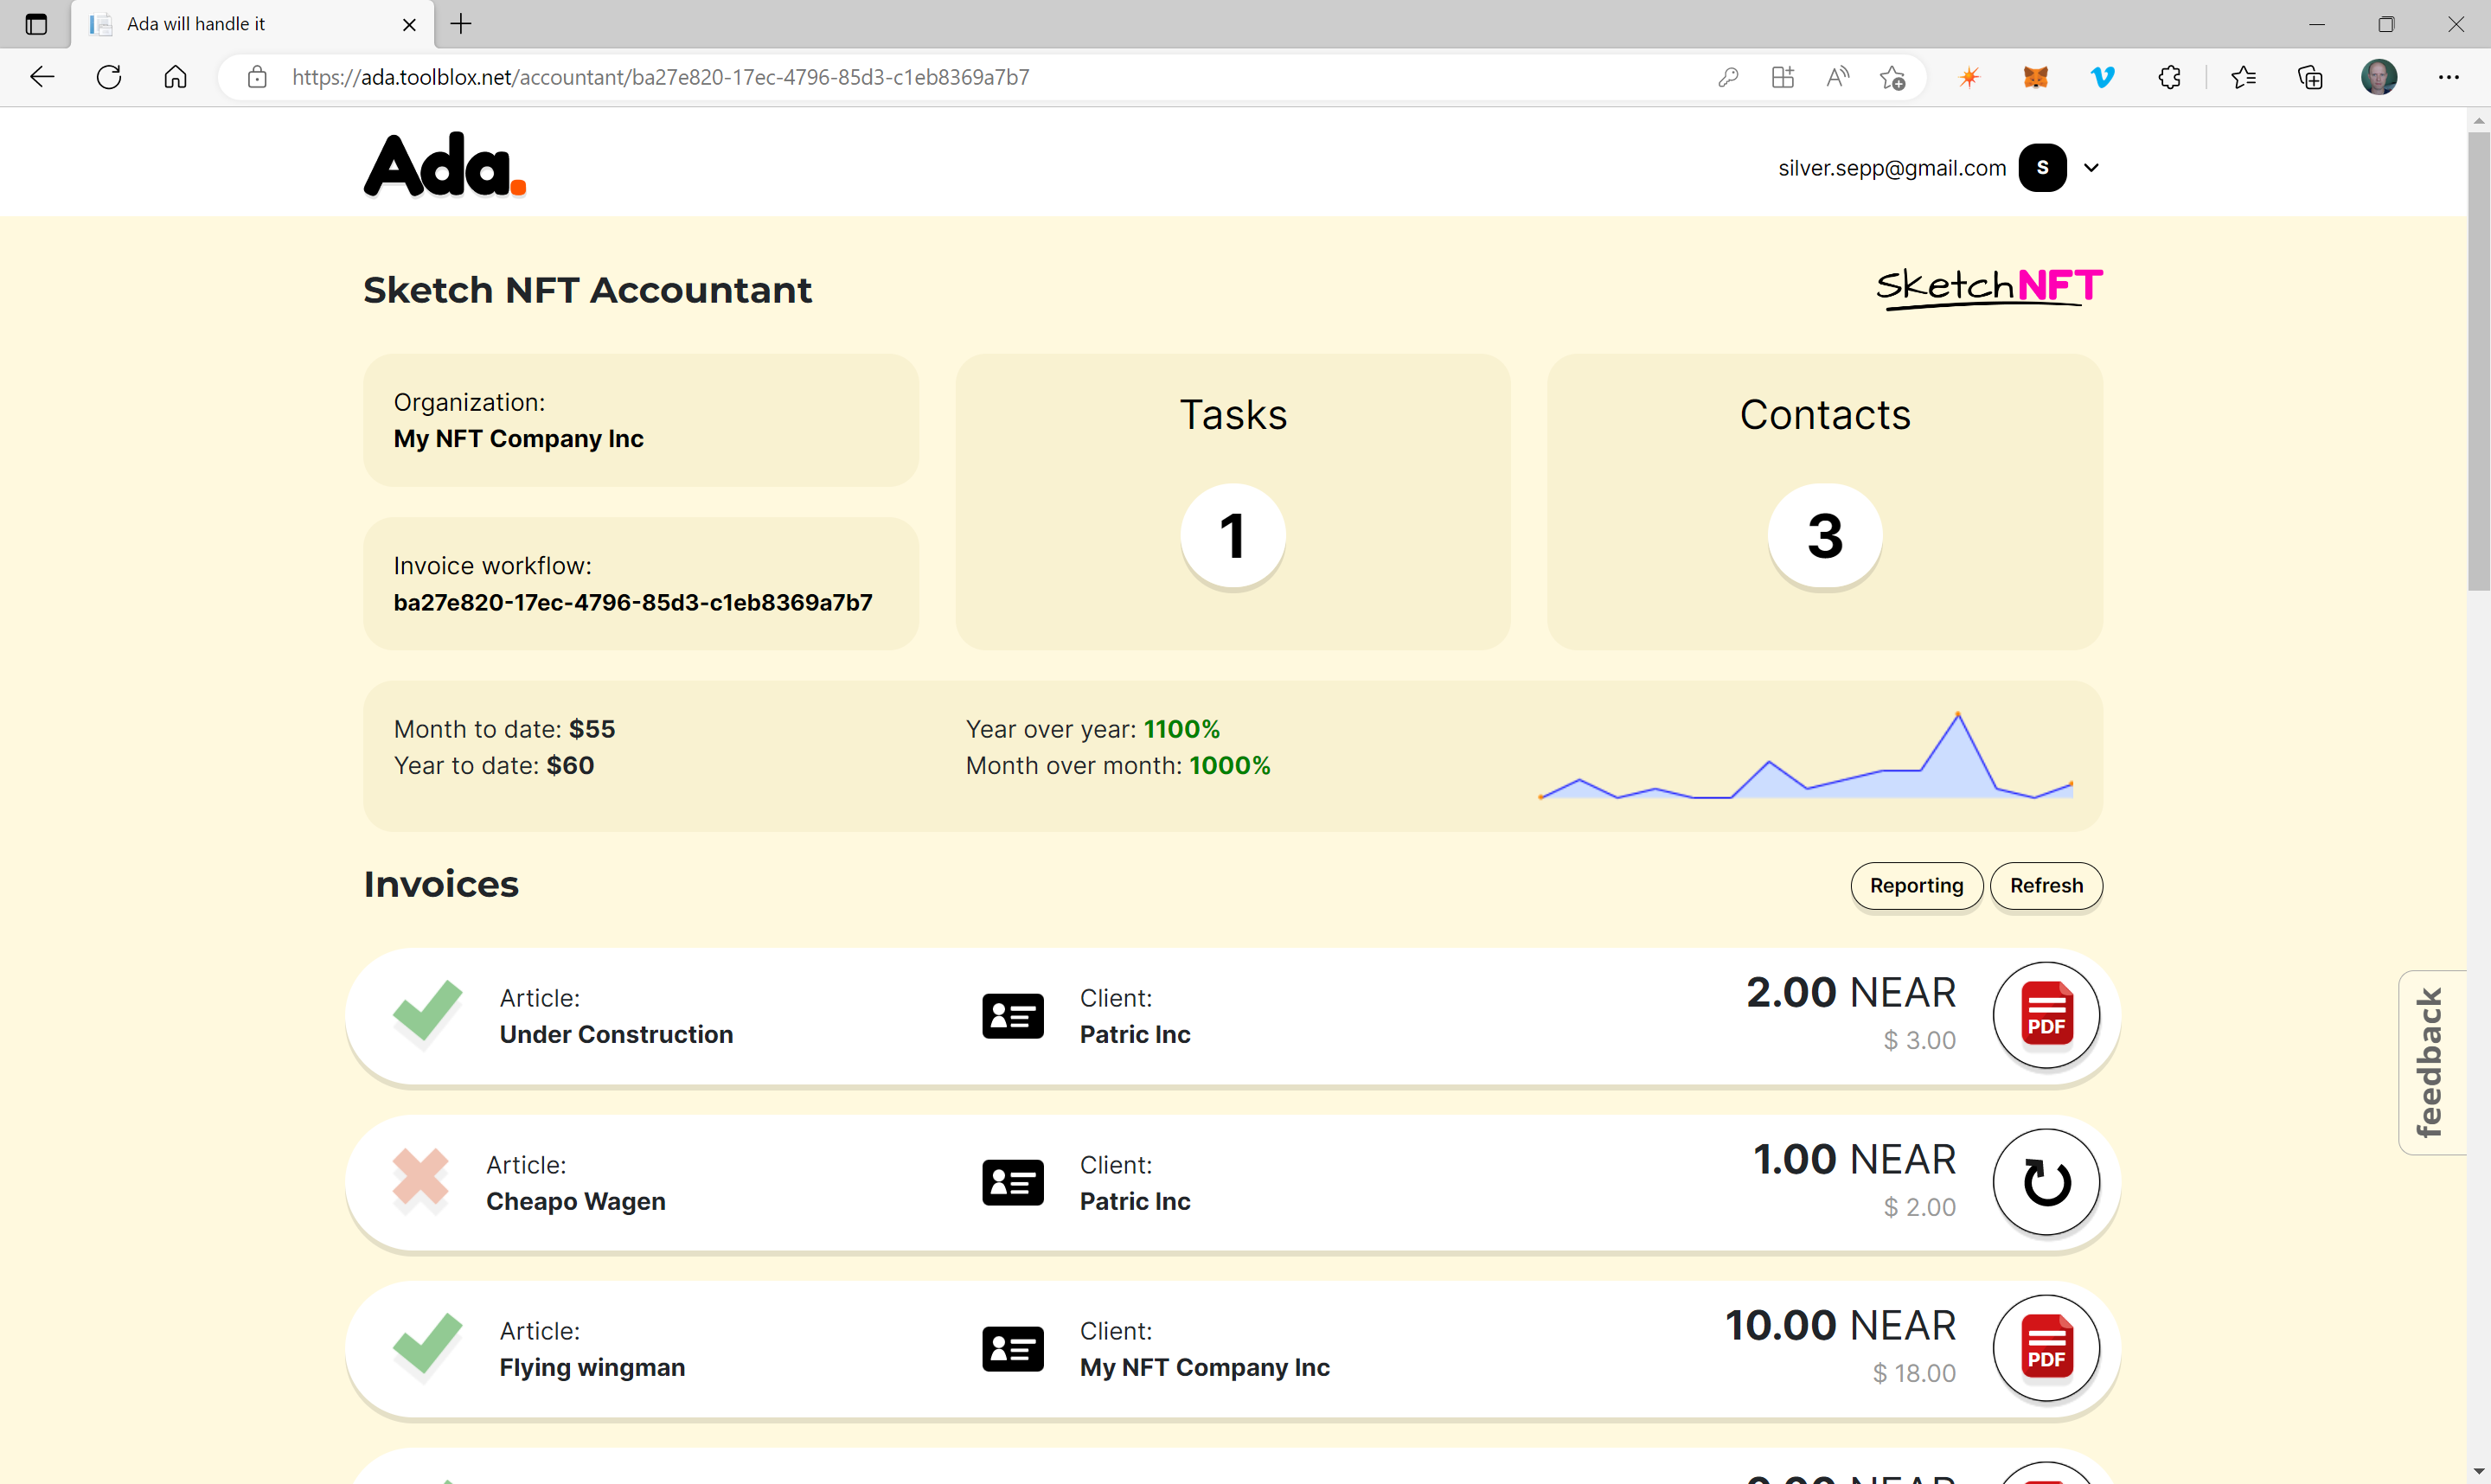Image resolution: width=2491 pixels, height=1484 pixels.
Task: Open a new browser tab
Action: coord(461,24)
